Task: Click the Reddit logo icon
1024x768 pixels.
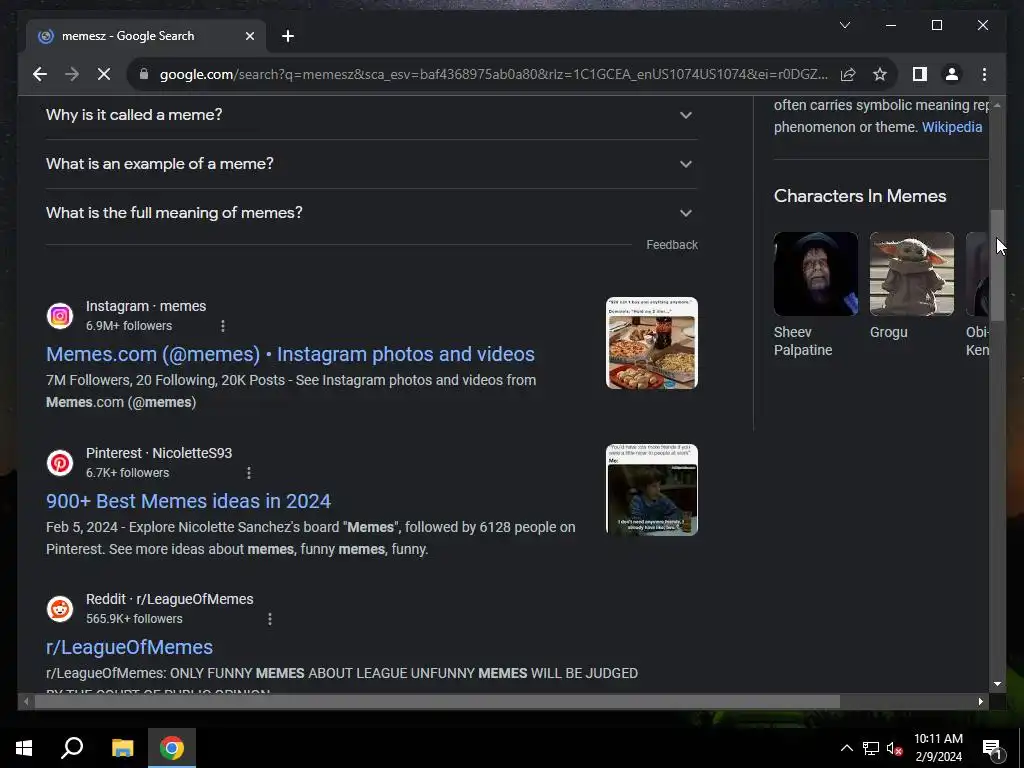Action: pos(59,609)
